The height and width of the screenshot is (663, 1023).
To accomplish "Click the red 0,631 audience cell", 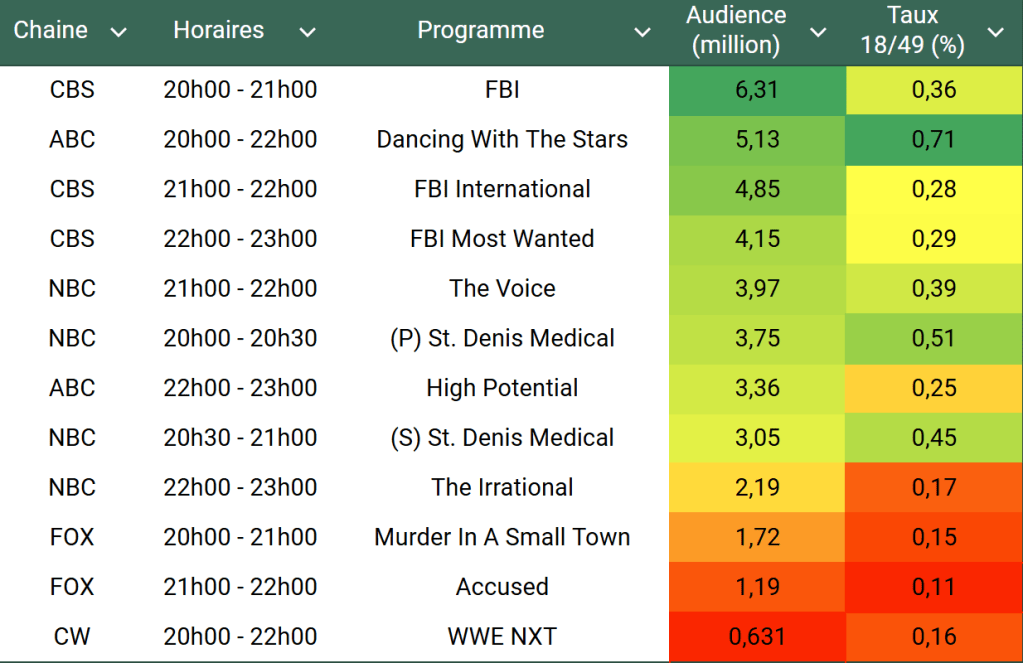I will point(757,636).
